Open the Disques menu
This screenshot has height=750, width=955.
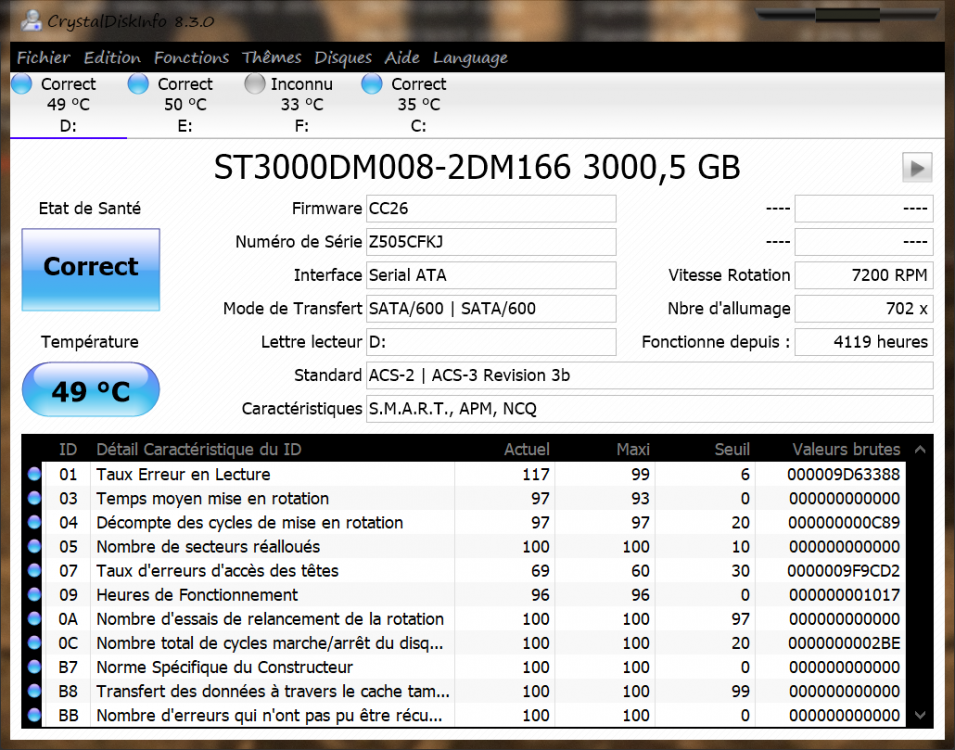click(343, 58)
